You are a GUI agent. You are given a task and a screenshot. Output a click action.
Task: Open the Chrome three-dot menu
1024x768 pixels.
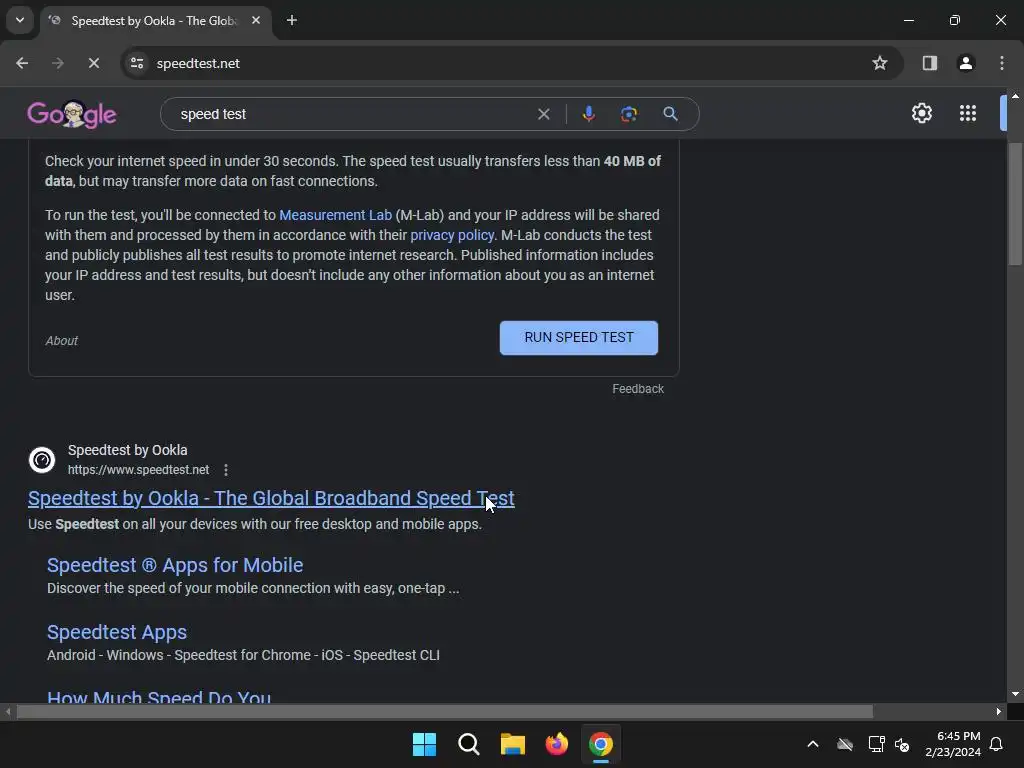tap(1001, 63)
